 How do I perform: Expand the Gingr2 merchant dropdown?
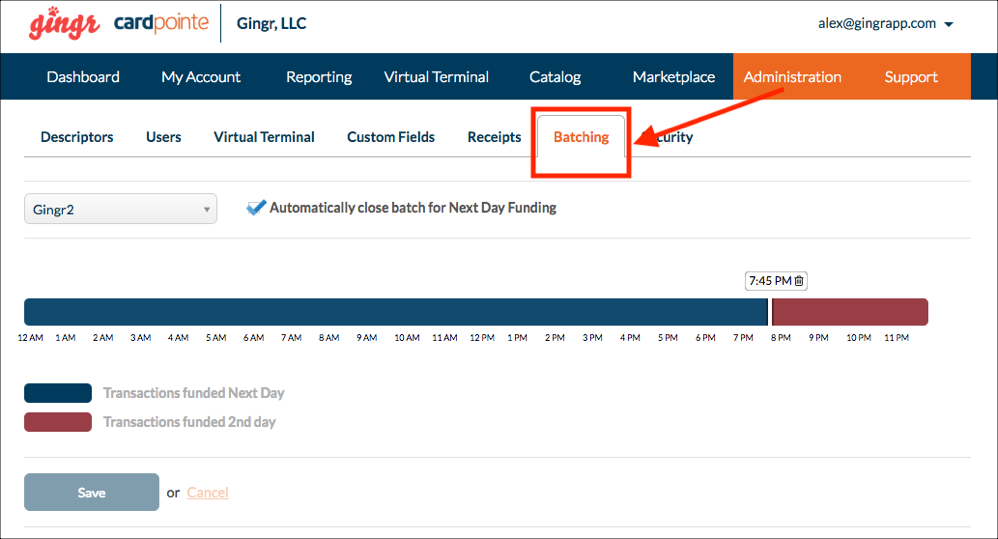point(120,209)
